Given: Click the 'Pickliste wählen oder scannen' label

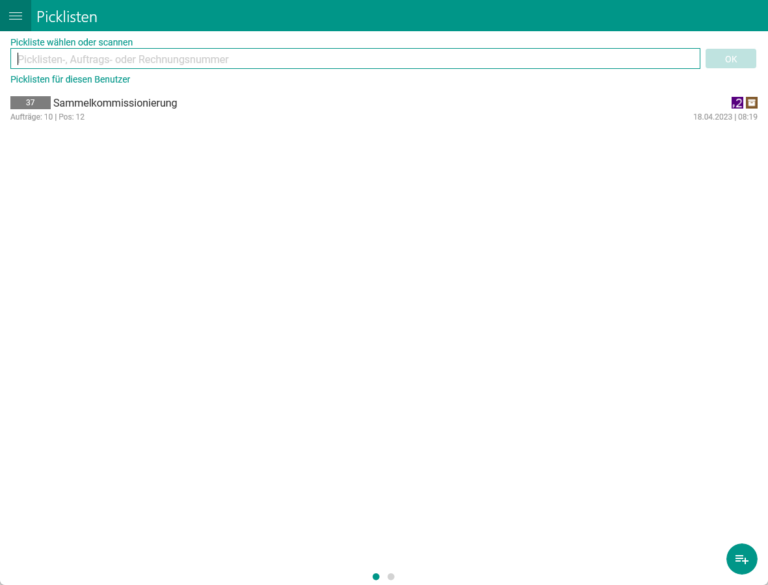Looking at the screenshot, I should [x=71, y=42].
